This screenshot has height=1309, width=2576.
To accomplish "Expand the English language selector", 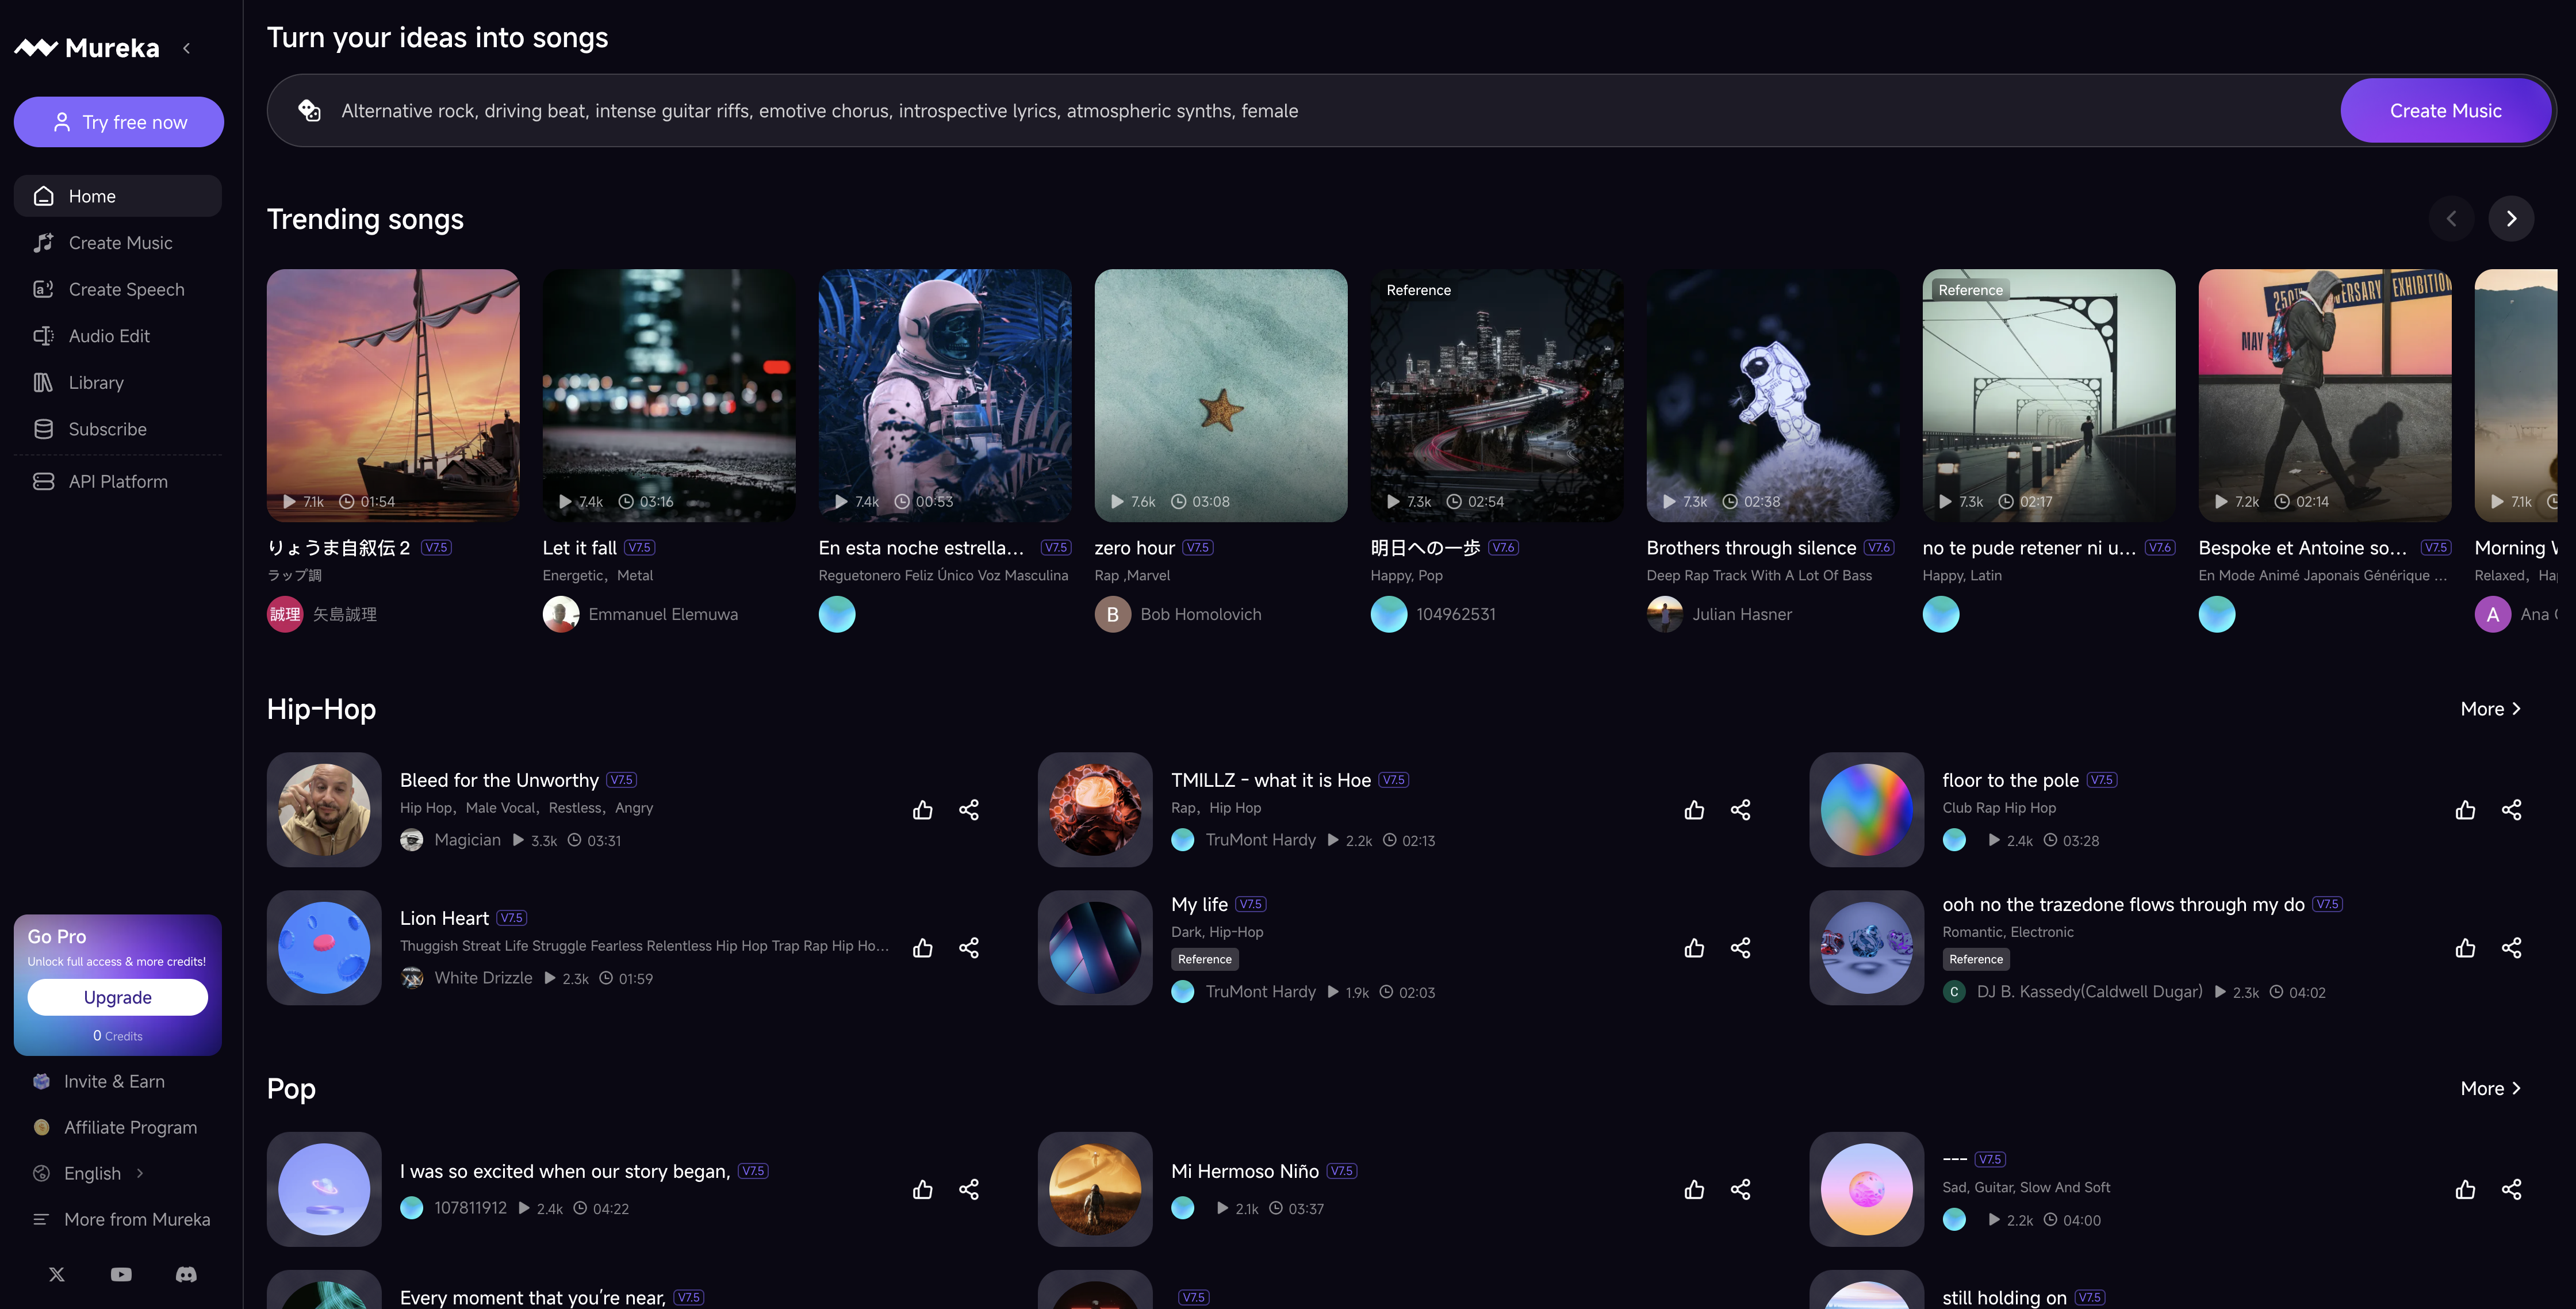I will (92, 1173).
